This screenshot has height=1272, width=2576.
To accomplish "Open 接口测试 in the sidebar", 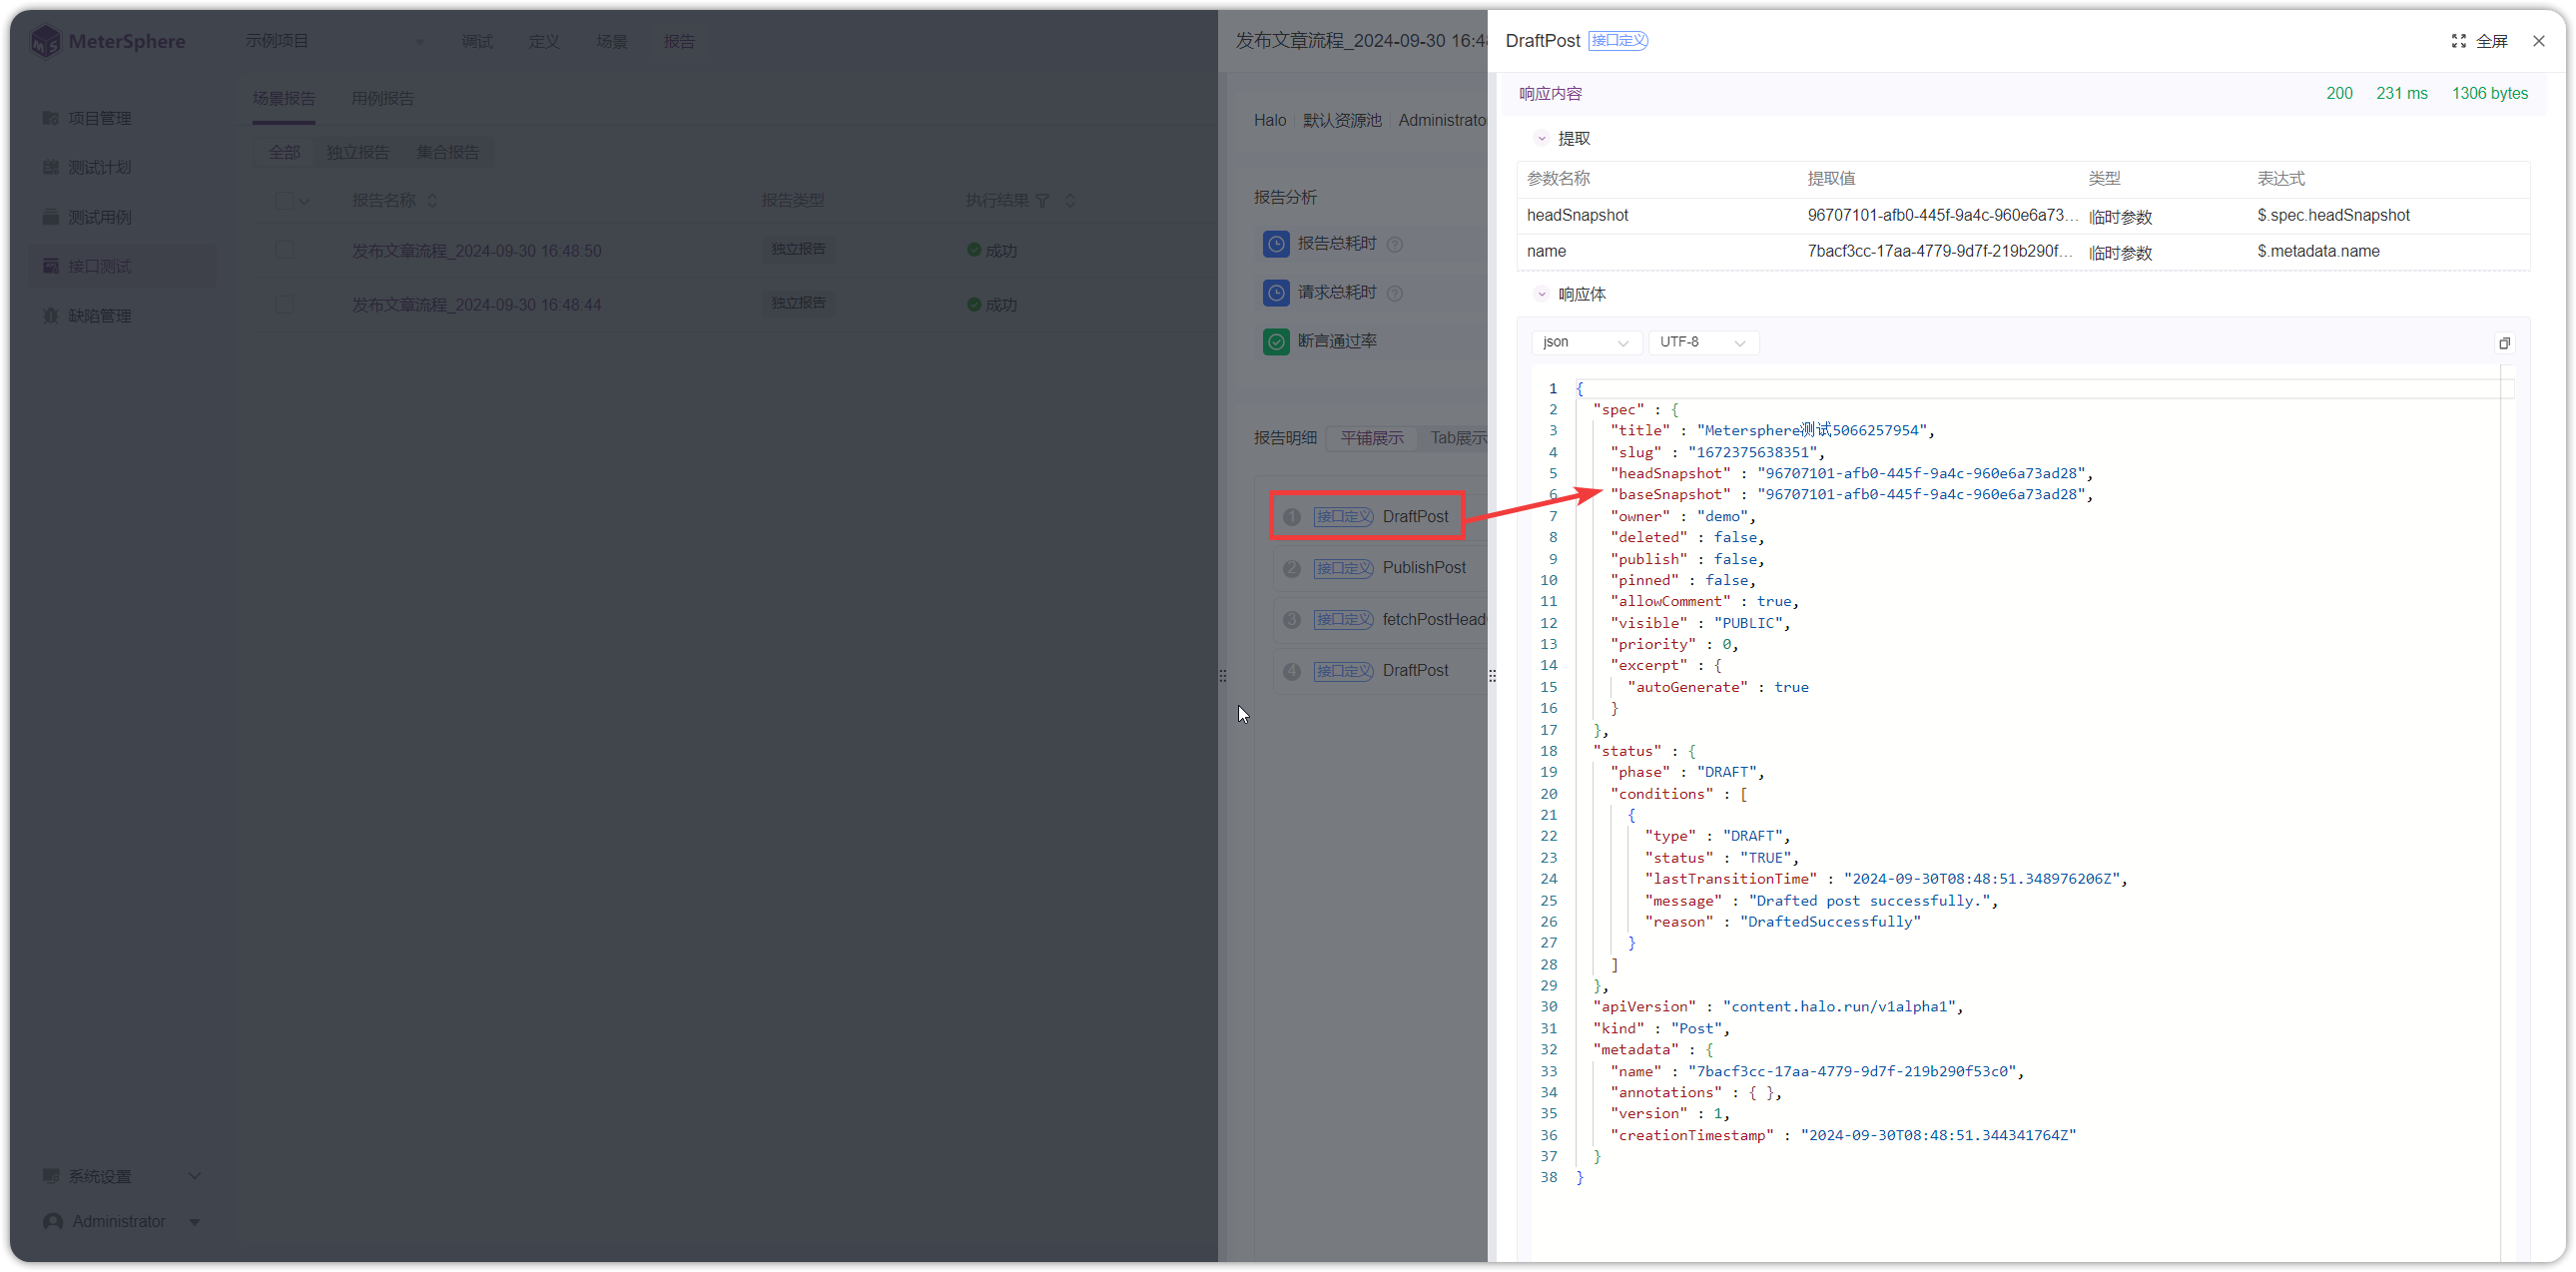I will 122,266.
